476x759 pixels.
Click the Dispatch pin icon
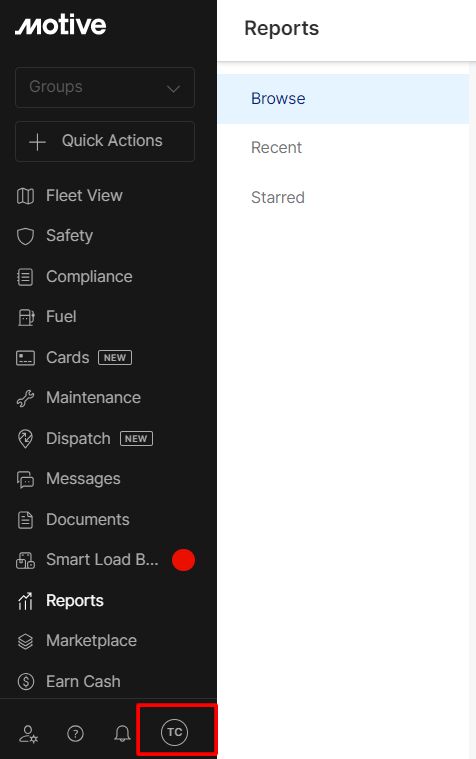click(x=25, y=439)
